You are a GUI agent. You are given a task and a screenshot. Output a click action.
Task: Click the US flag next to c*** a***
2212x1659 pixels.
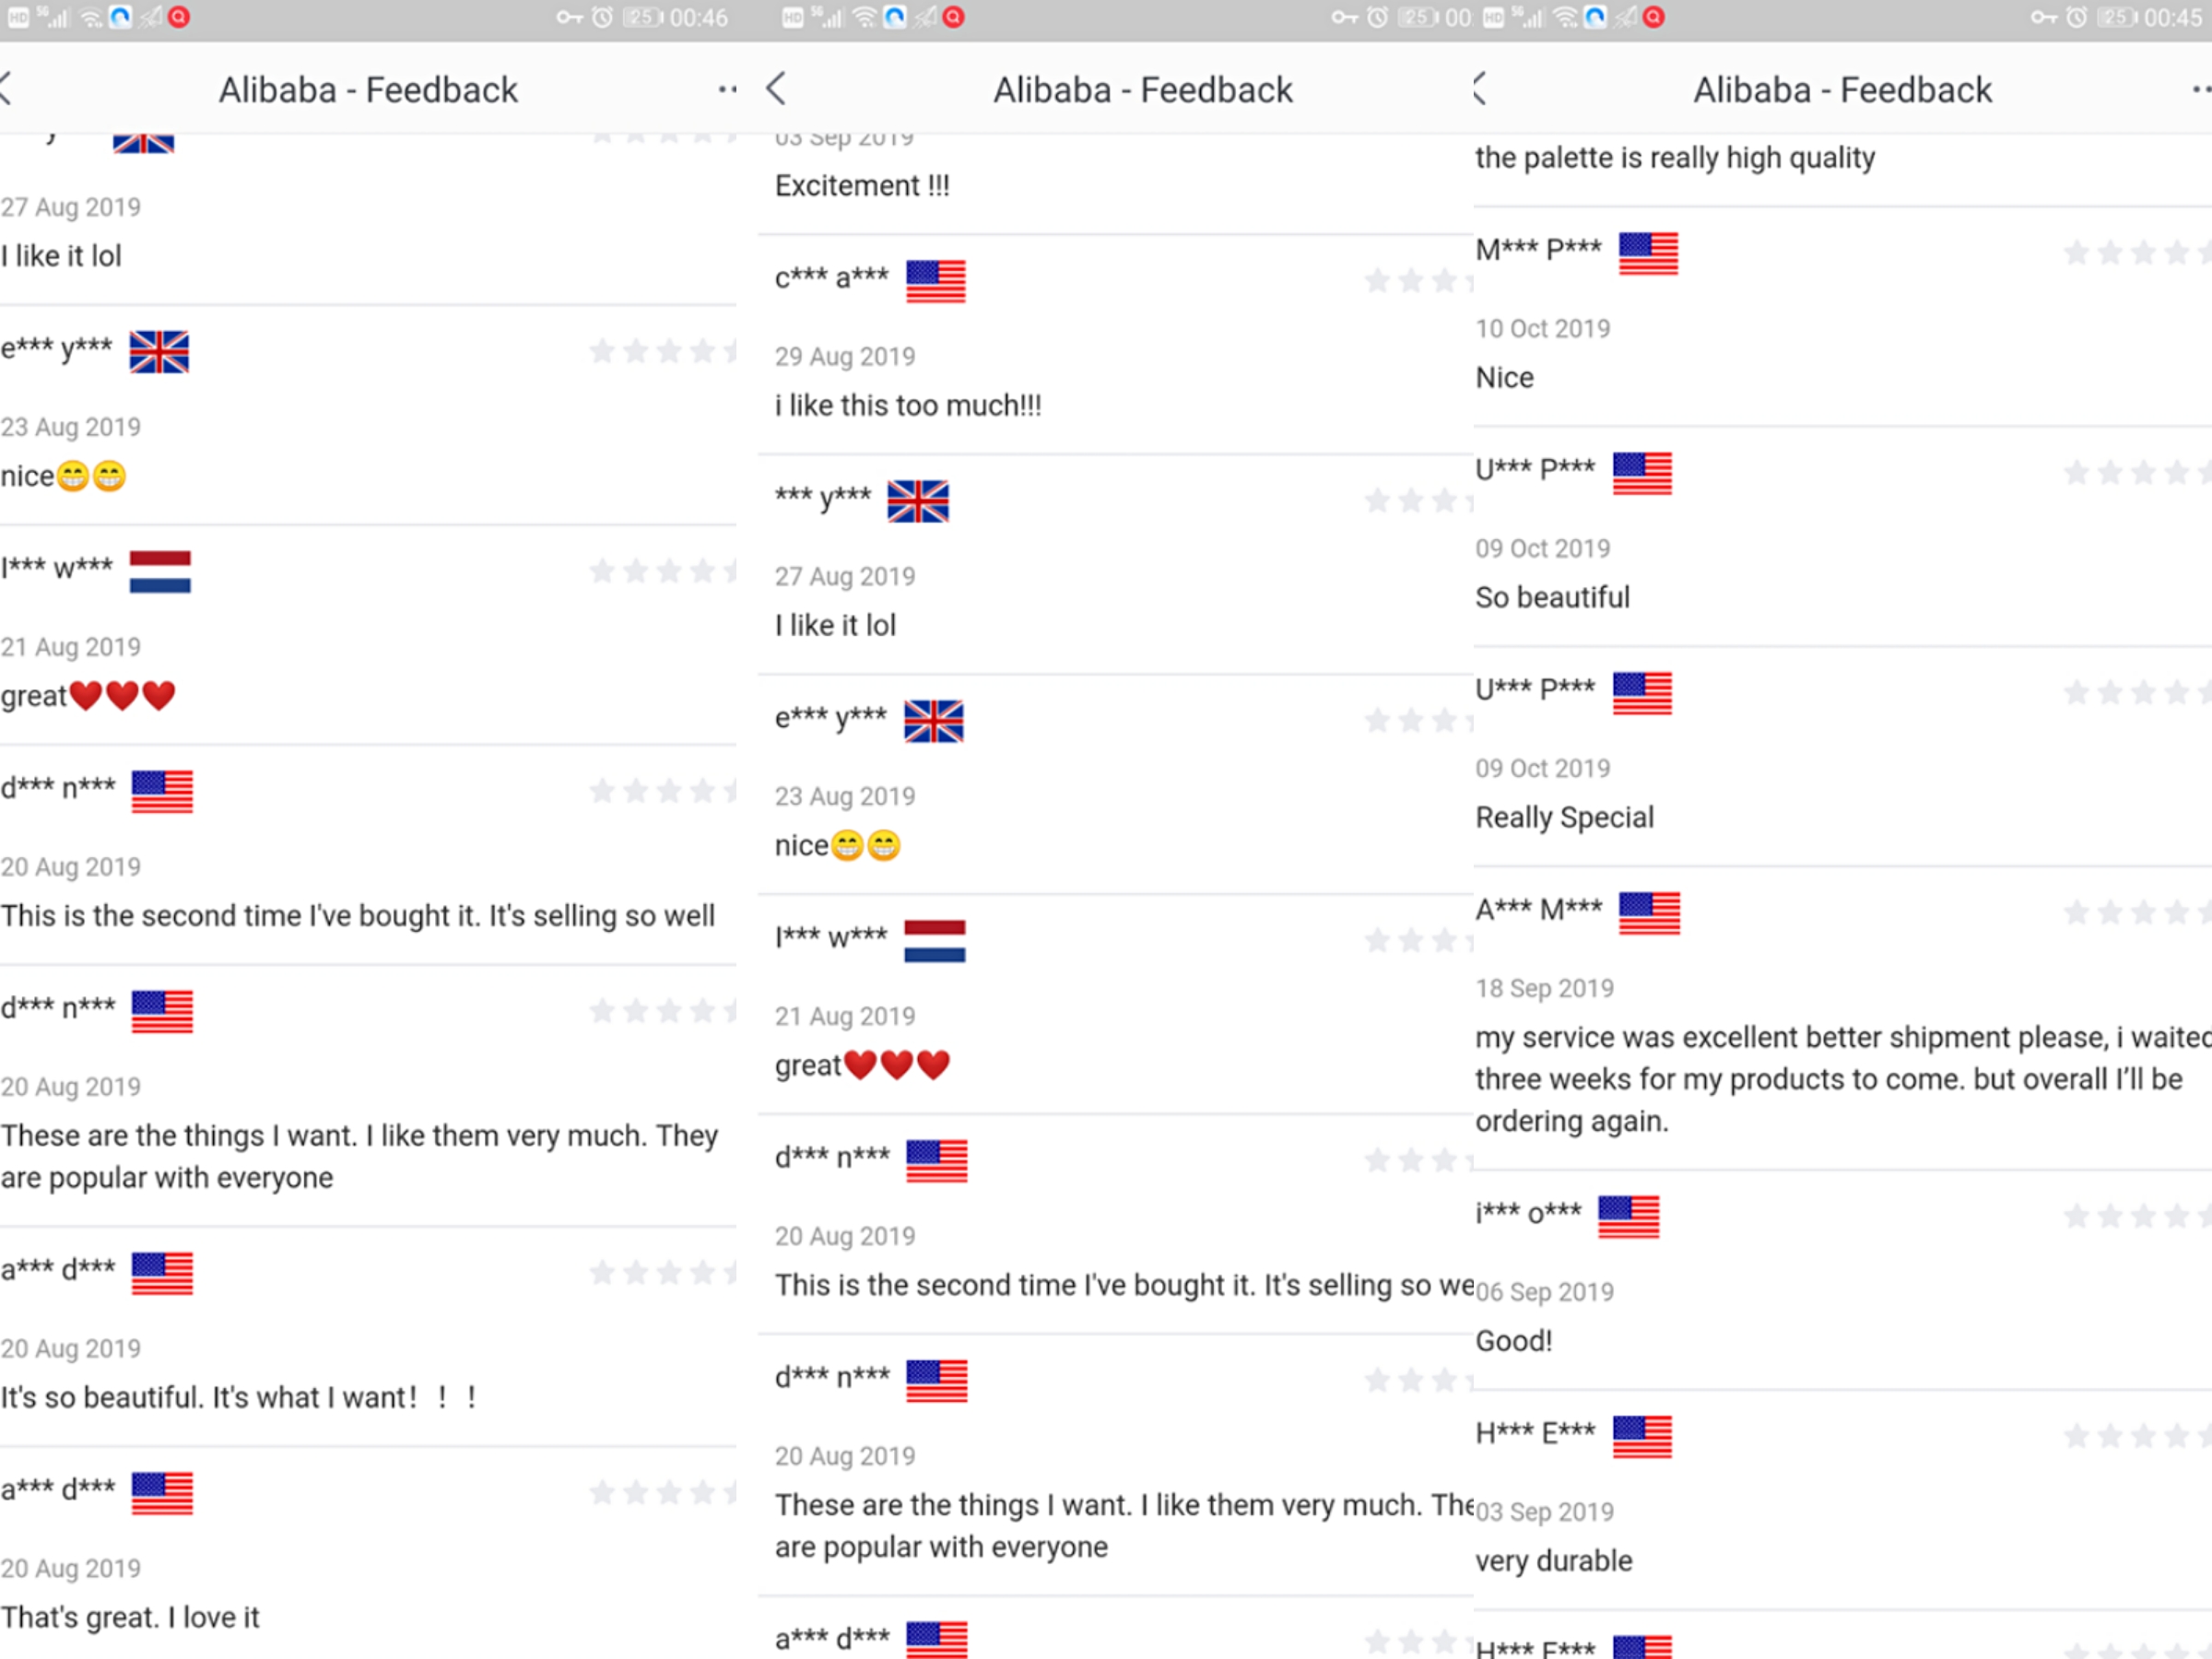[x=936, y=281]
